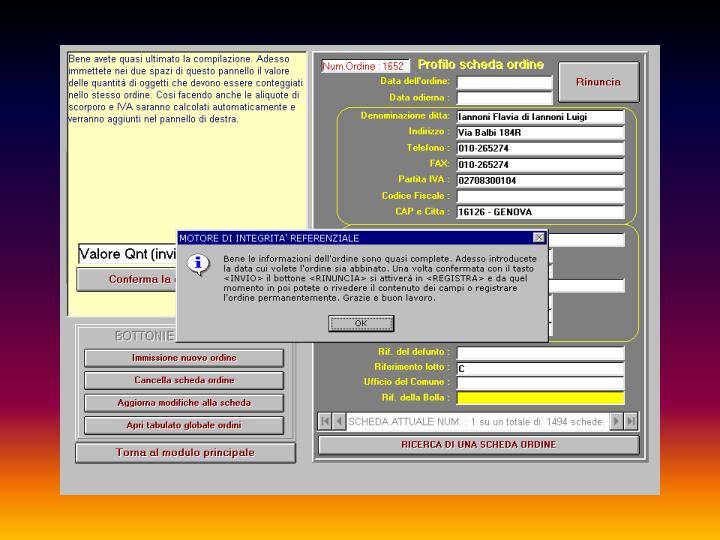Click the Valore Qnt input box
The image size is (720, 540).
coord(128,254)
